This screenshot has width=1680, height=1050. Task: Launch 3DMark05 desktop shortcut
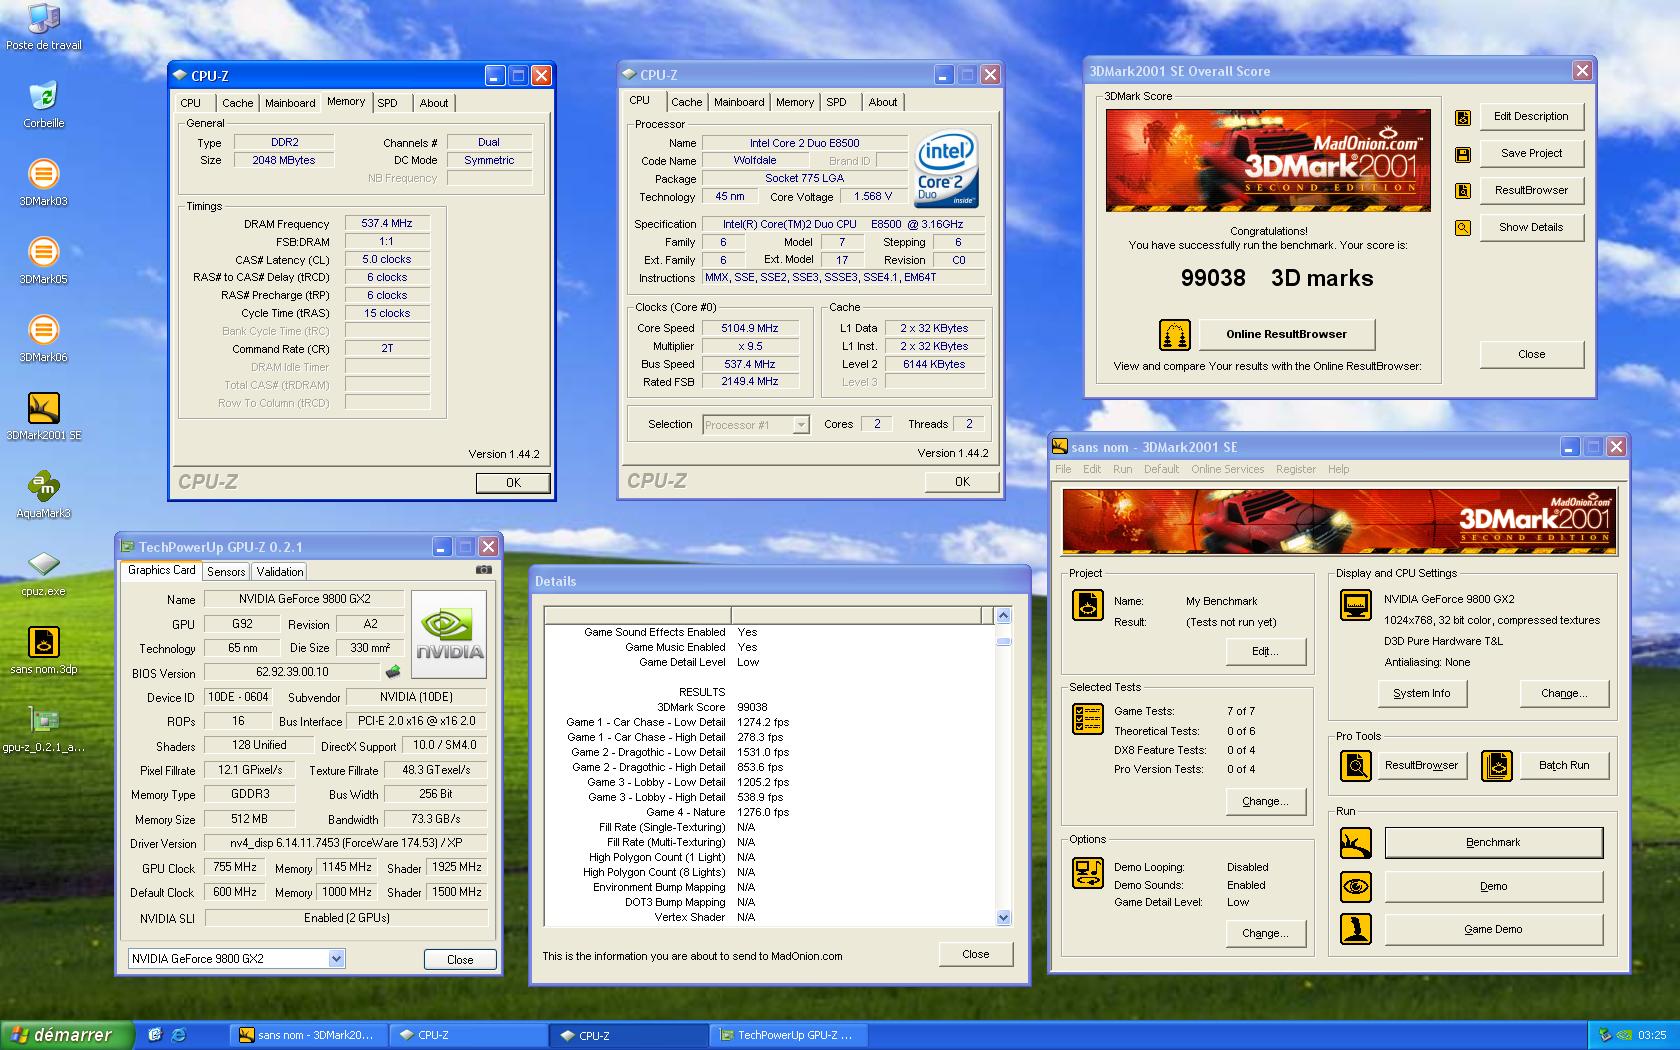click(x=43, y=260)
